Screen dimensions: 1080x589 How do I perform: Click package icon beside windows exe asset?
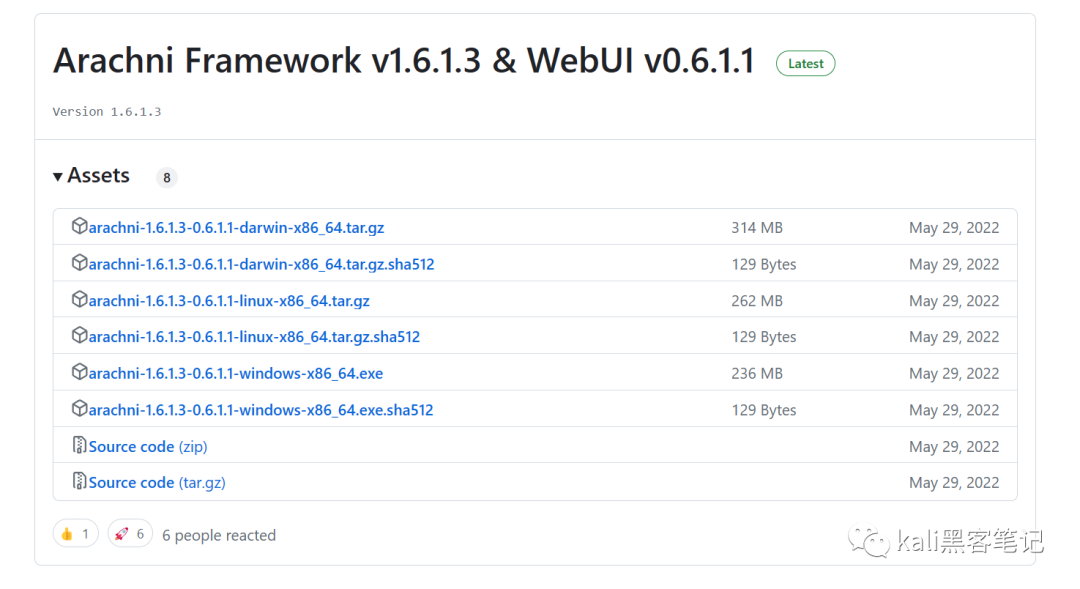(x=79, y=373)
